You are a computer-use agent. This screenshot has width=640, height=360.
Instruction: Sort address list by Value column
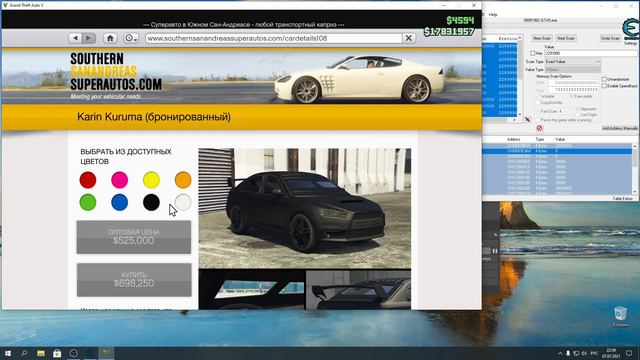(560, 139)
